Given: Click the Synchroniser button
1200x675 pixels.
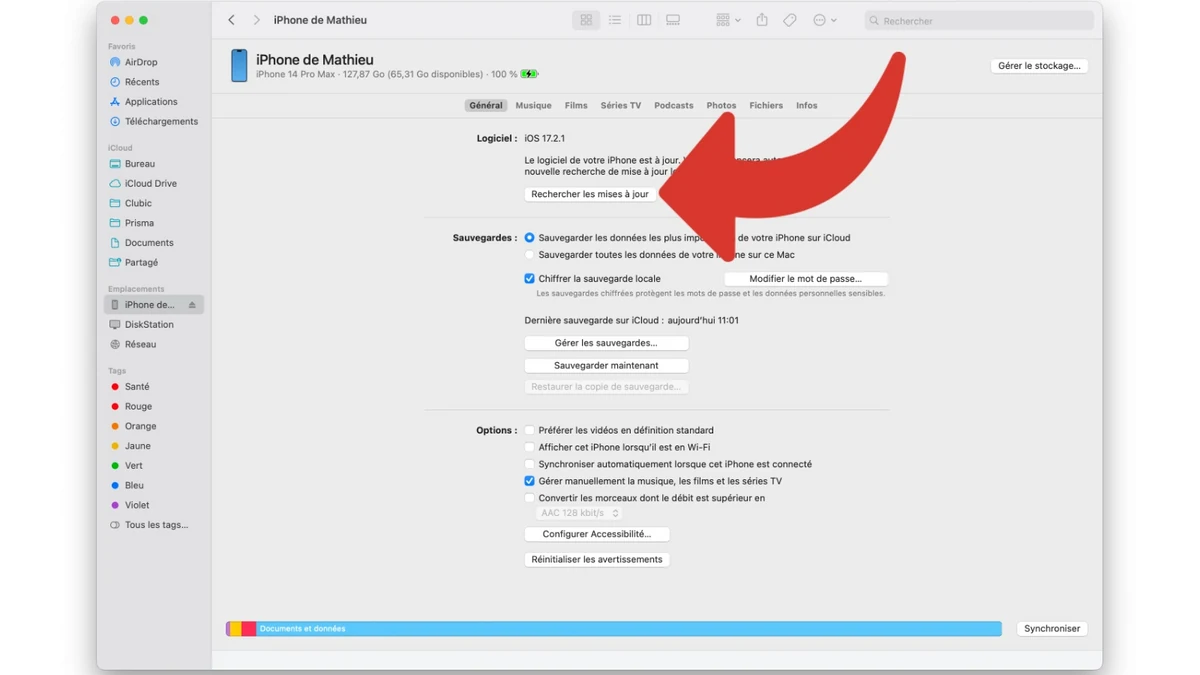Looking at the screenshot, I should pyautogui.click(x=1052, y=629).
